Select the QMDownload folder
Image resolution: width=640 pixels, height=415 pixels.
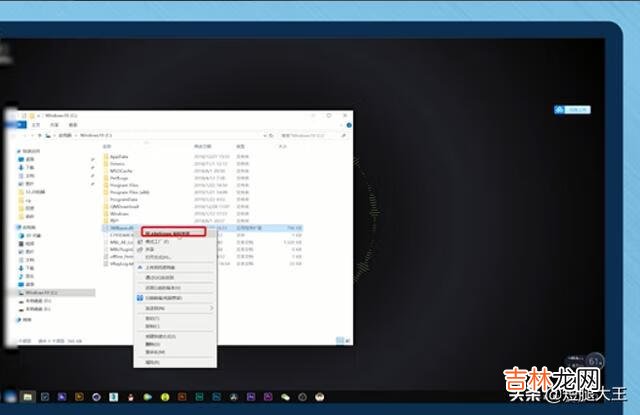(124, 206)
